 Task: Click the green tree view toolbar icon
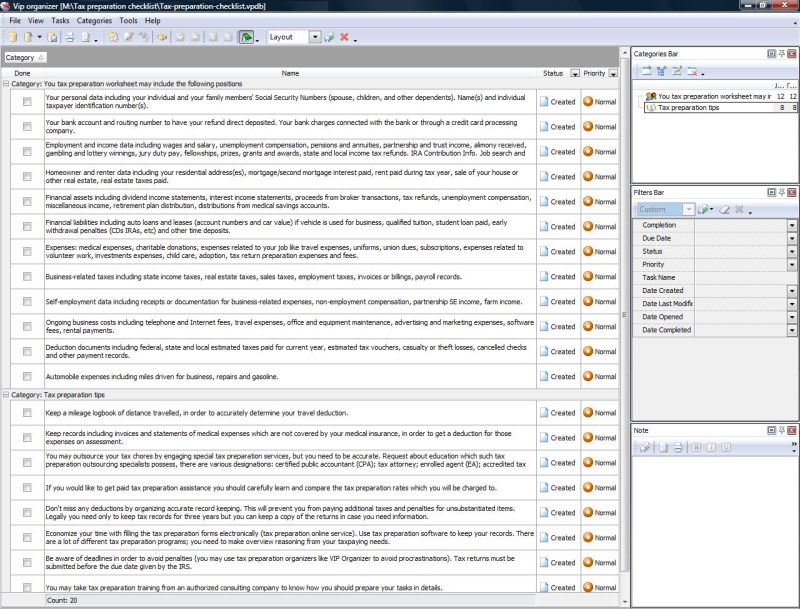246,37
